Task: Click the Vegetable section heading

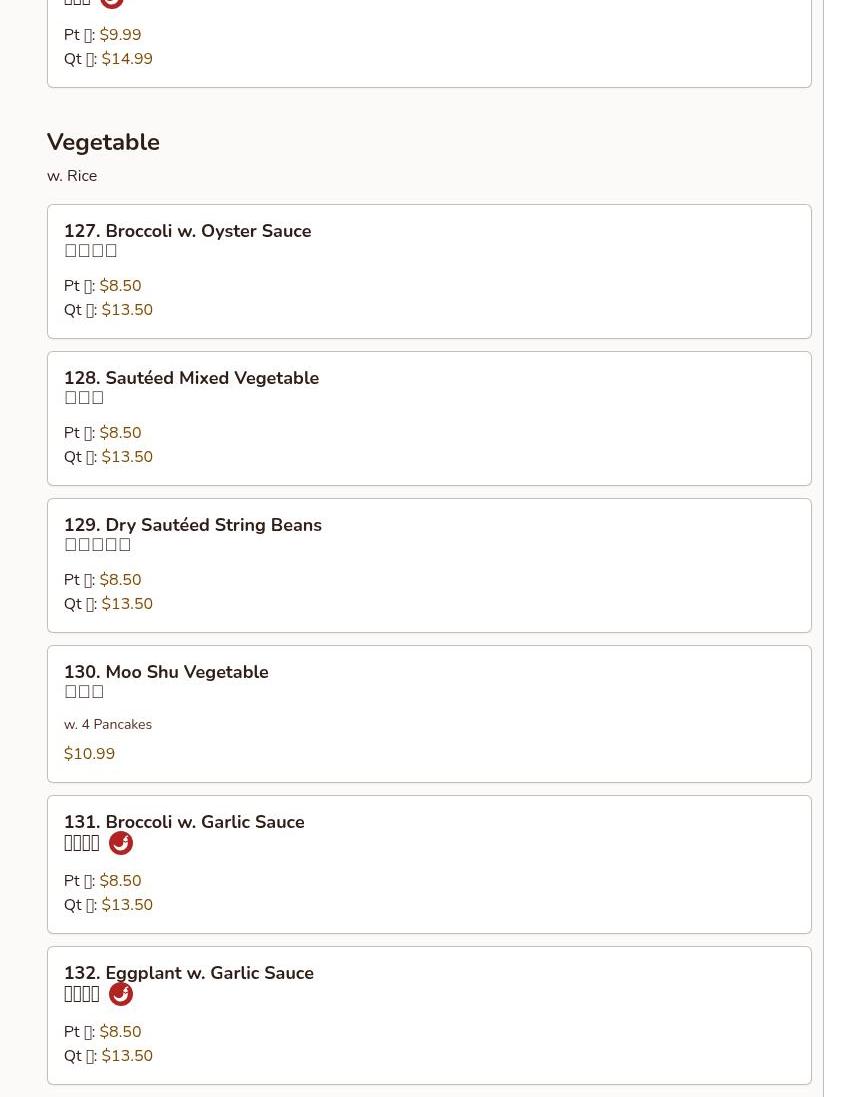Action: (103, 142)
